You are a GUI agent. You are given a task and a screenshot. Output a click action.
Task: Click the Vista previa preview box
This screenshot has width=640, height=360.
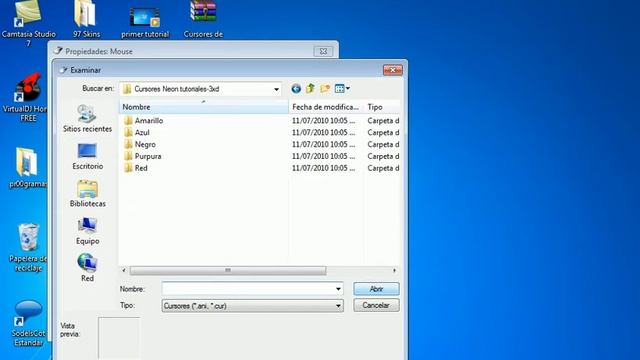[x=119, y=338]
